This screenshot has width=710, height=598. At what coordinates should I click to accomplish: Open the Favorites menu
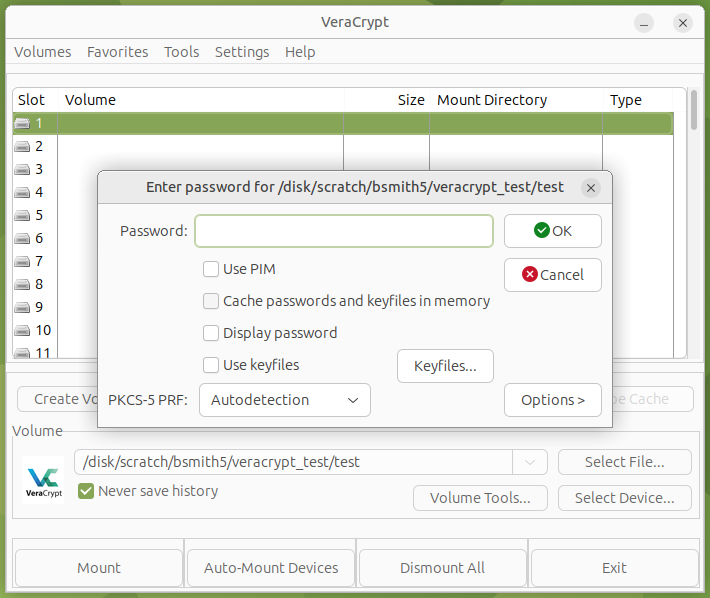point(118,52)
